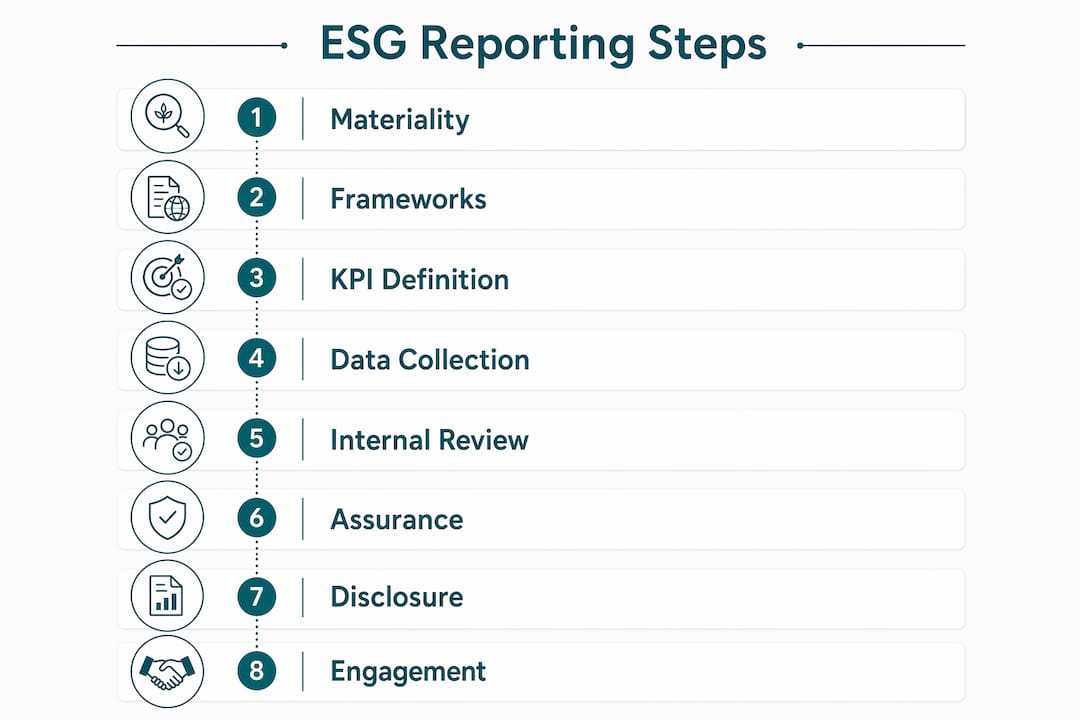Screen dimensions: 1080x720
Task: Click the "Materiality" label
Action: [399, 120]
